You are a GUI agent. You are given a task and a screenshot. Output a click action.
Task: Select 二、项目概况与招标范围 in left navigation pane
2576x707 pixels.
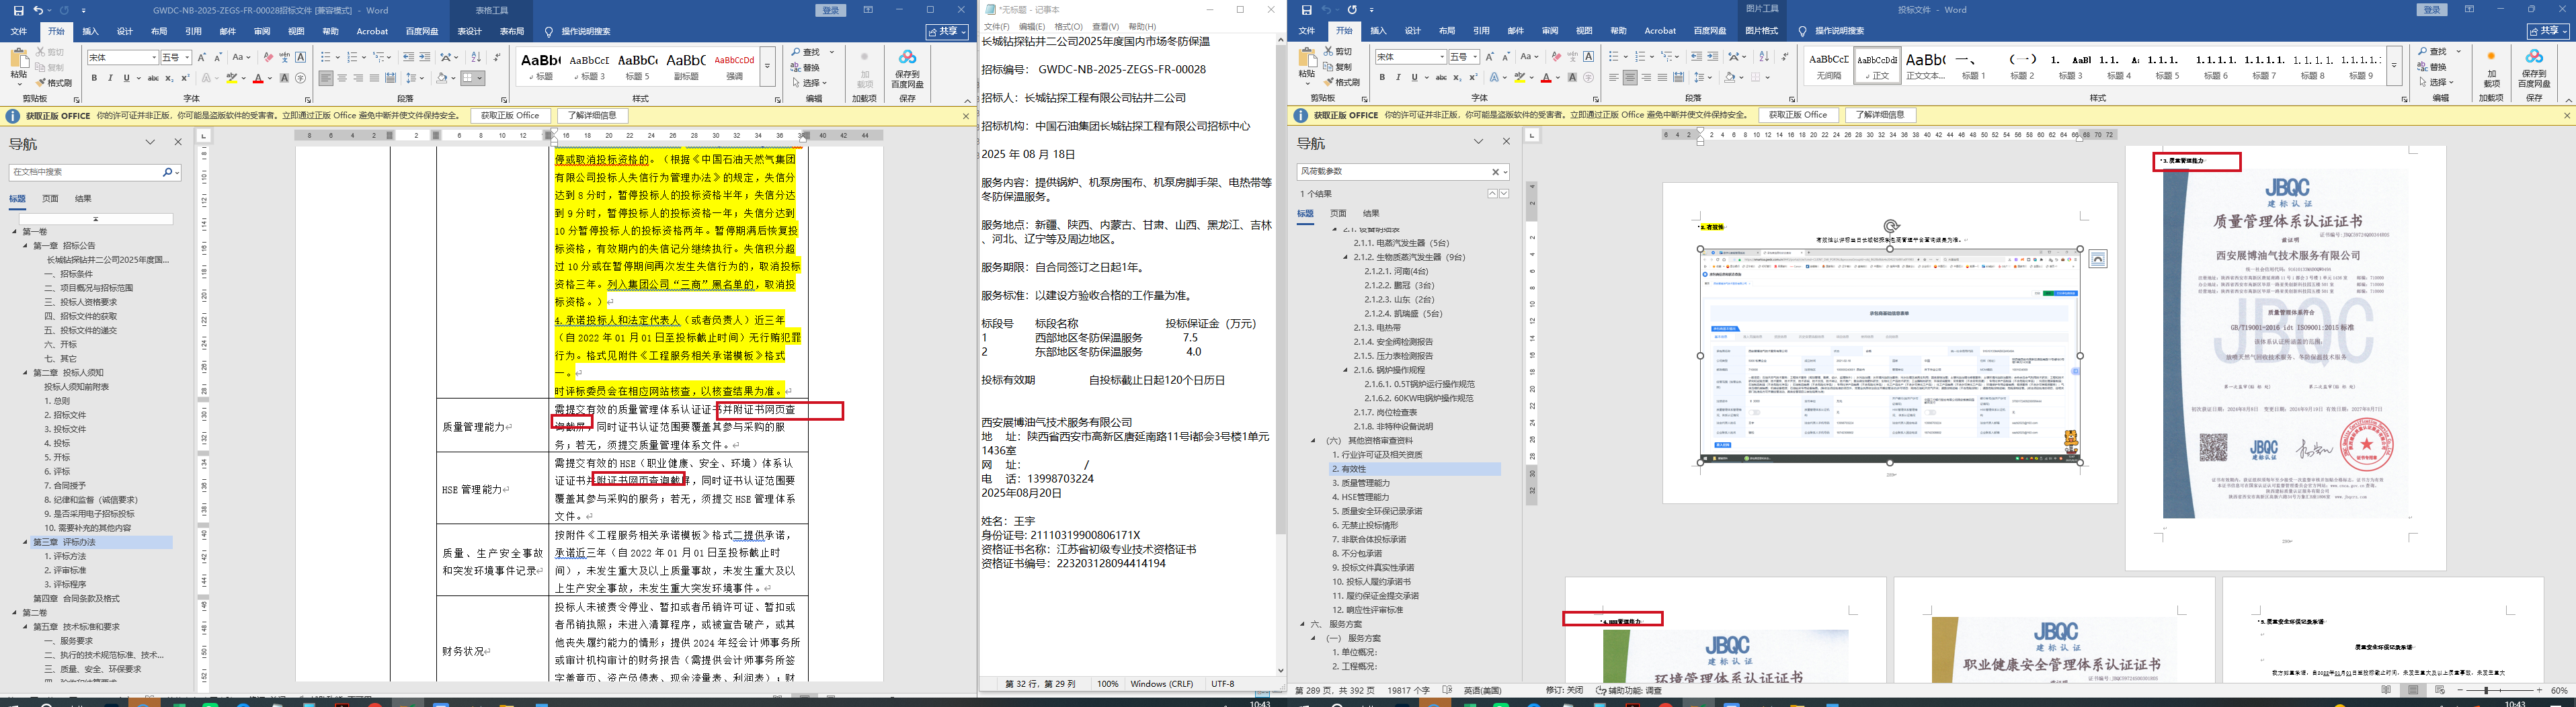click(89, 288)
